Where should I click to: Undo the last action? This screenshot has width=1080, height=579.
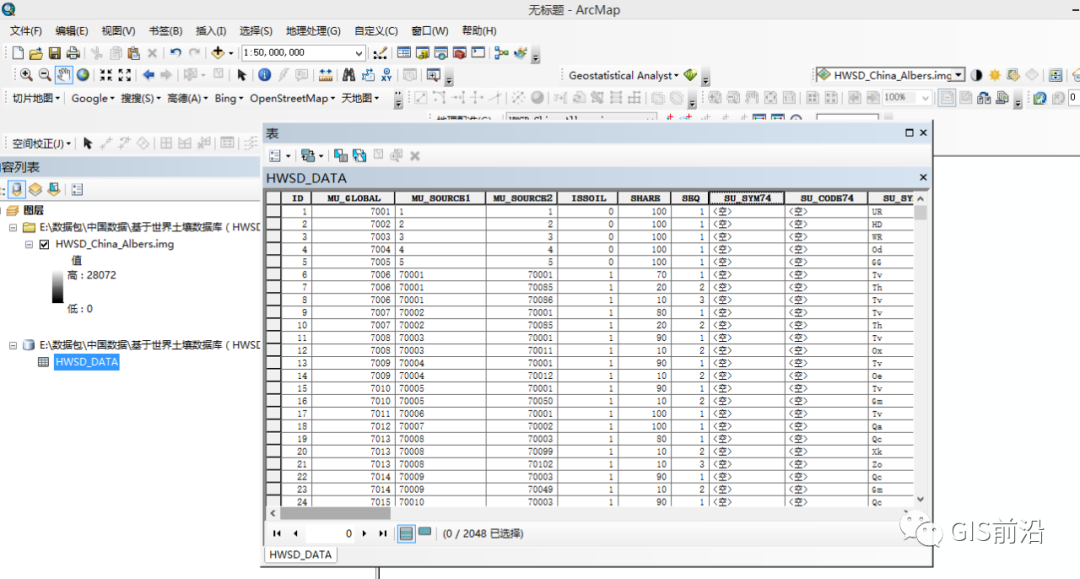(x=176, y=53)
